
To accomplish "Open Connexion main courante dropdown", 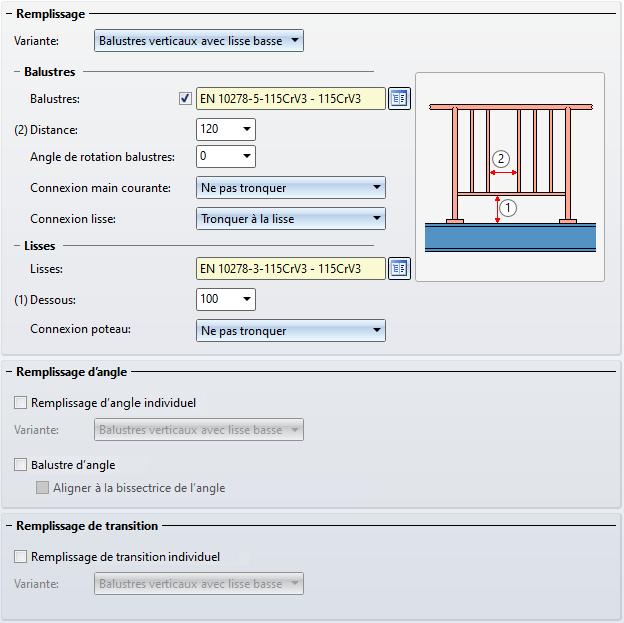I will point(376,187).
